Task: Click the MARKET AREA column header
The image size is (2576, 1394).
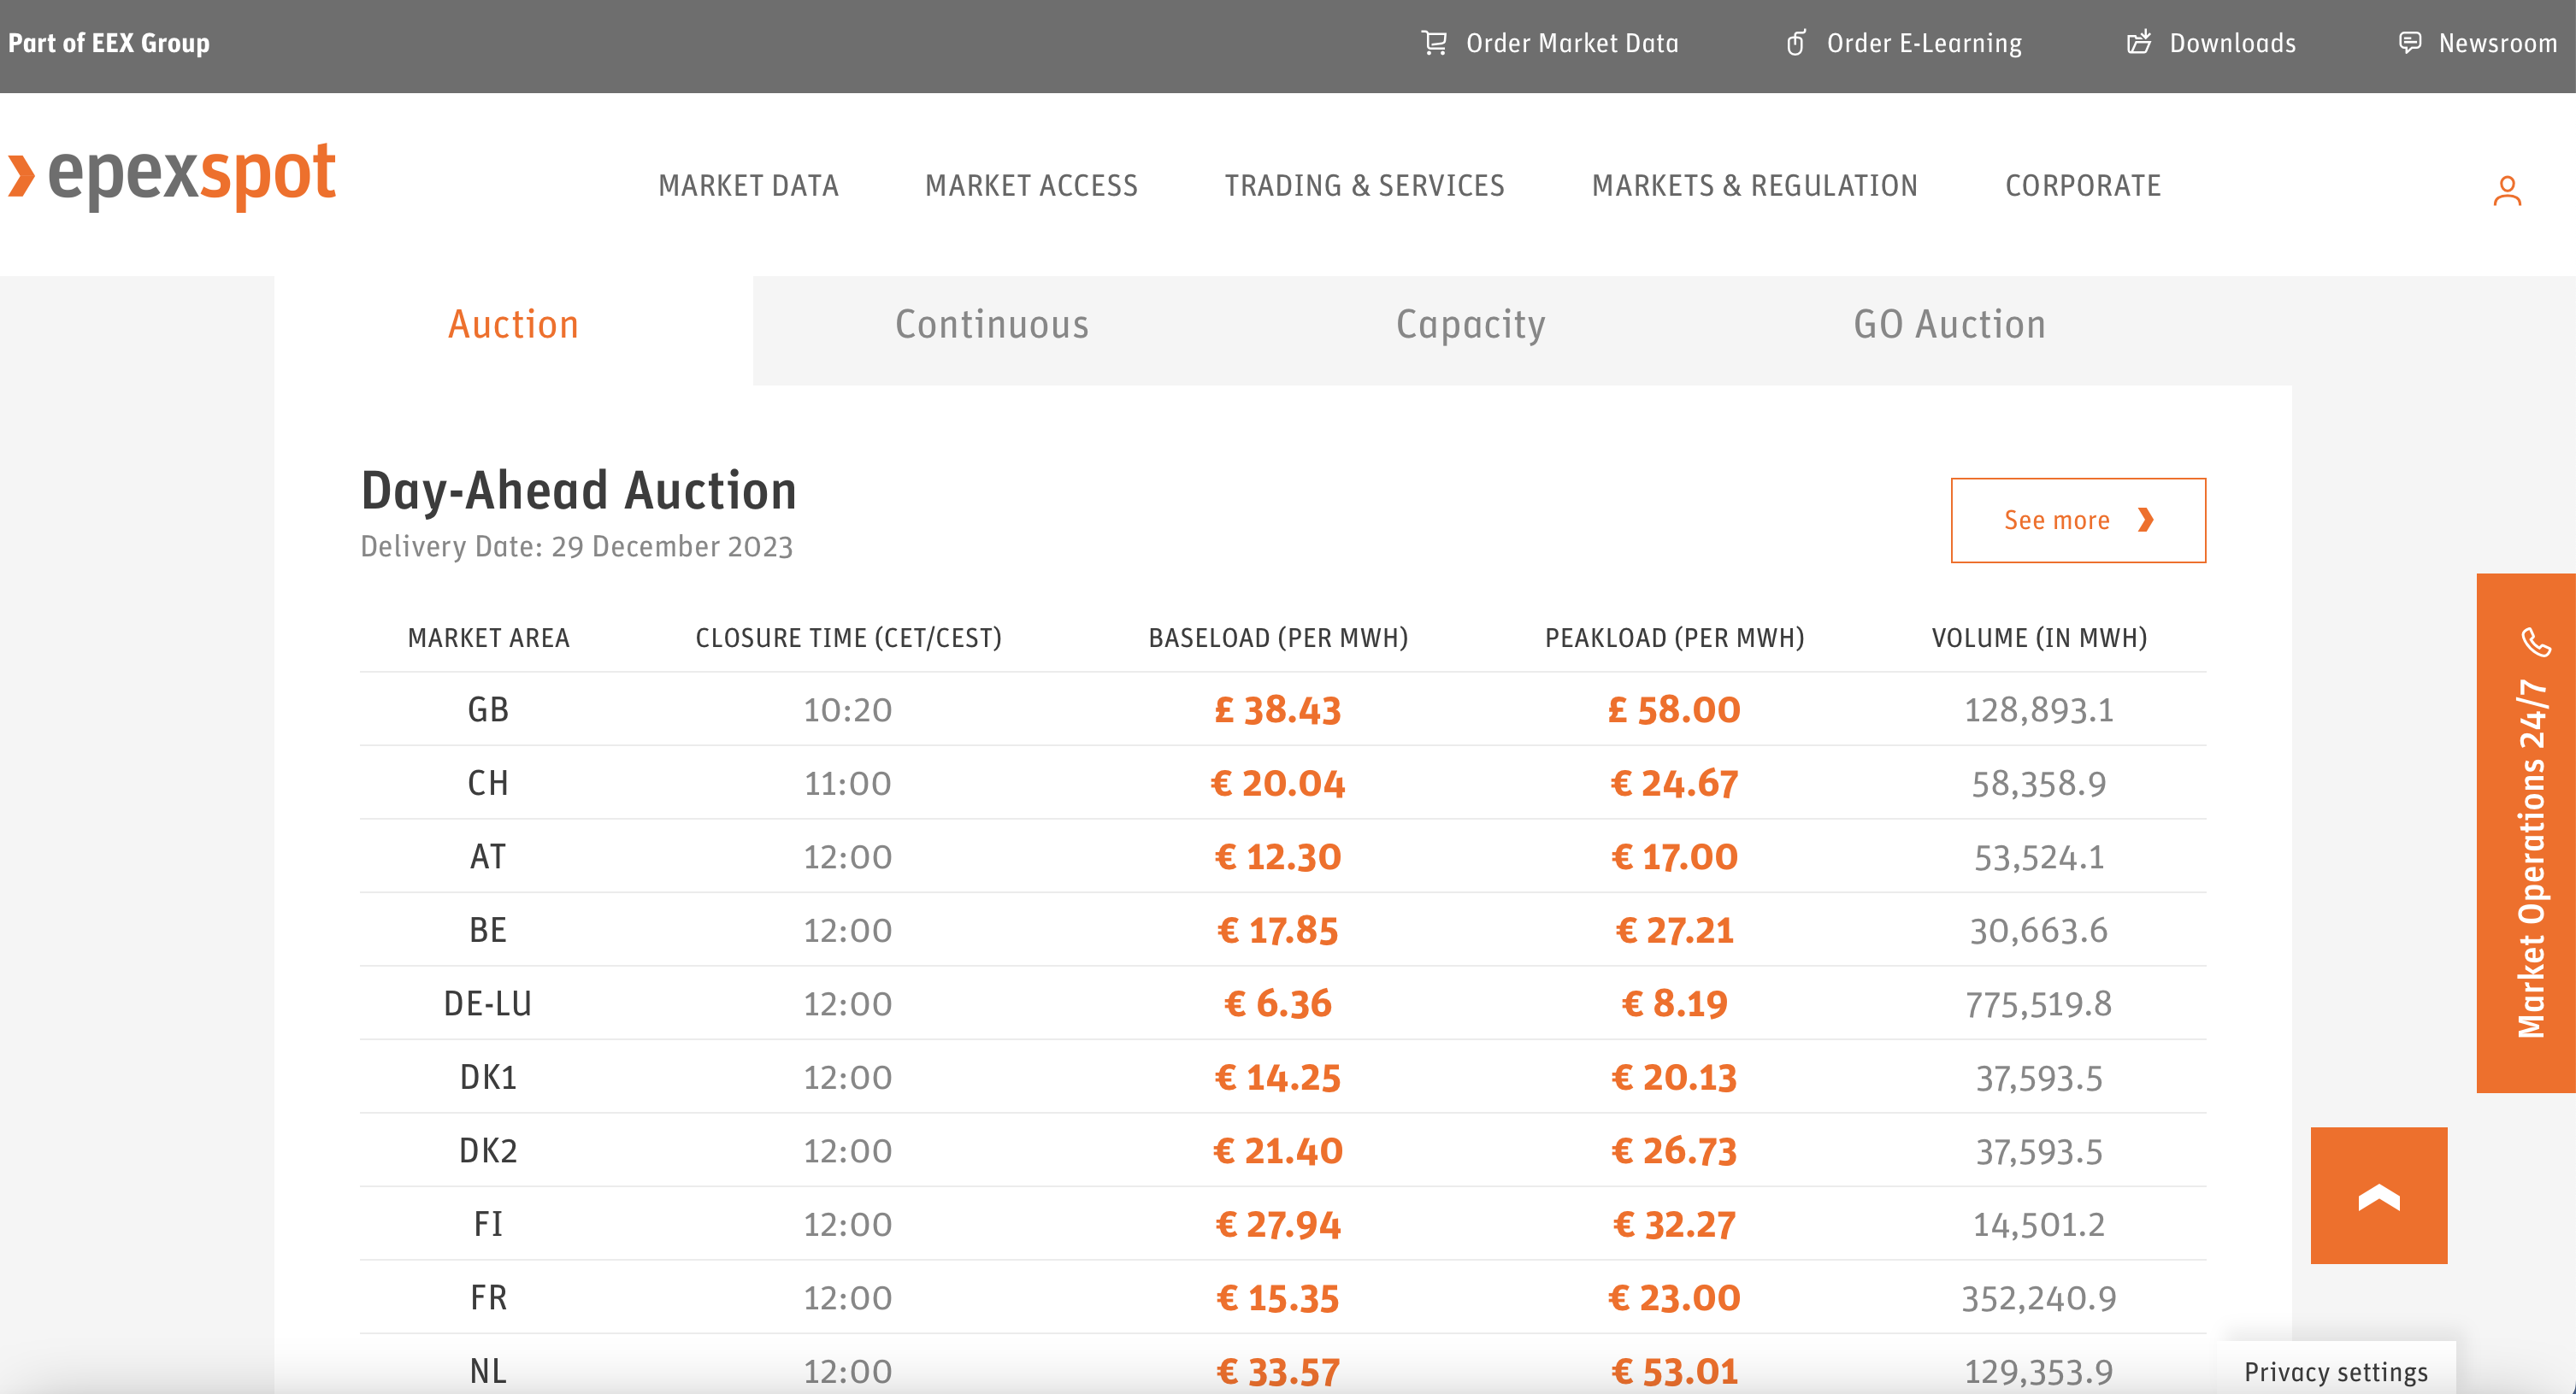Action: pos(488,638)
